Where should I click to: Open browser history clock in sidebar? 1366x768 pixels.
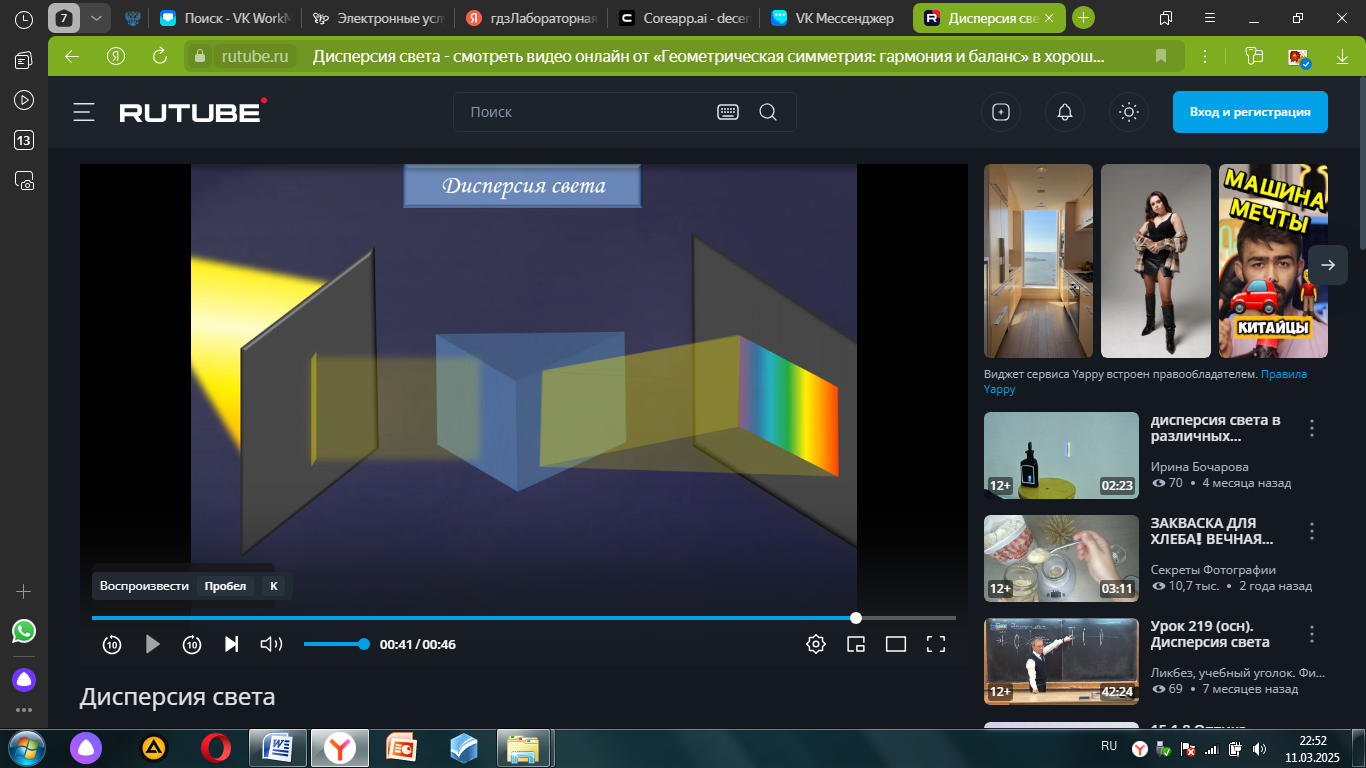[24, 19]
